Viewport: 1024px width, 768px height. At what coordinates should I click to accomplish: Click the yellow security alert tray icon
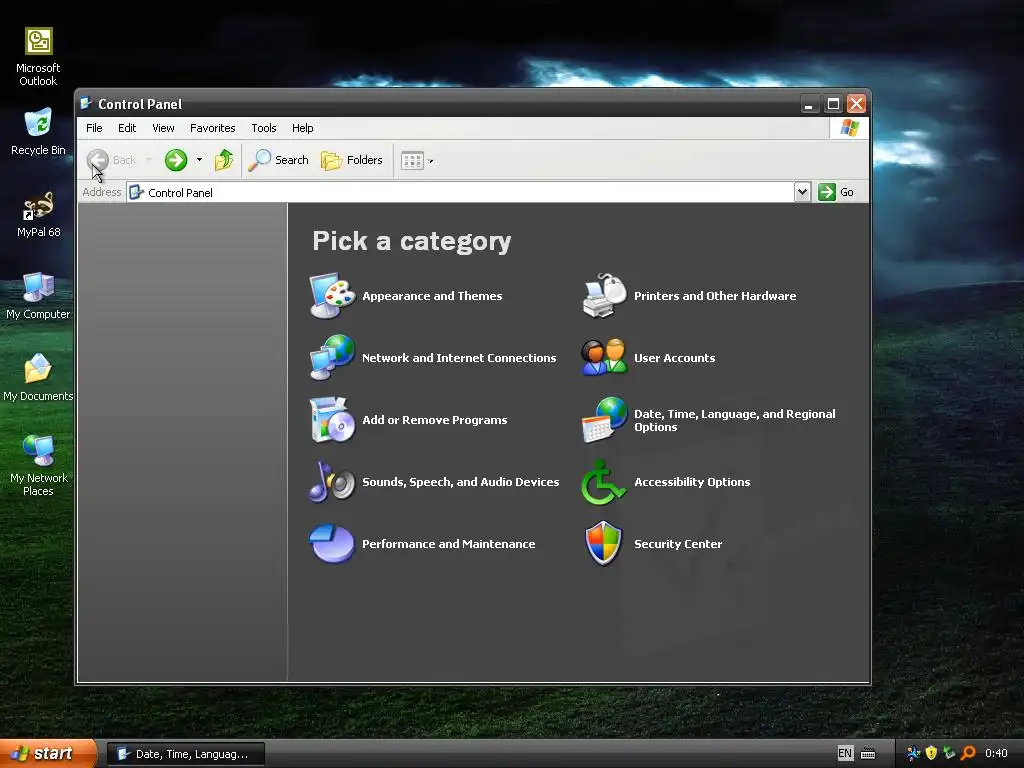point(931,753)
